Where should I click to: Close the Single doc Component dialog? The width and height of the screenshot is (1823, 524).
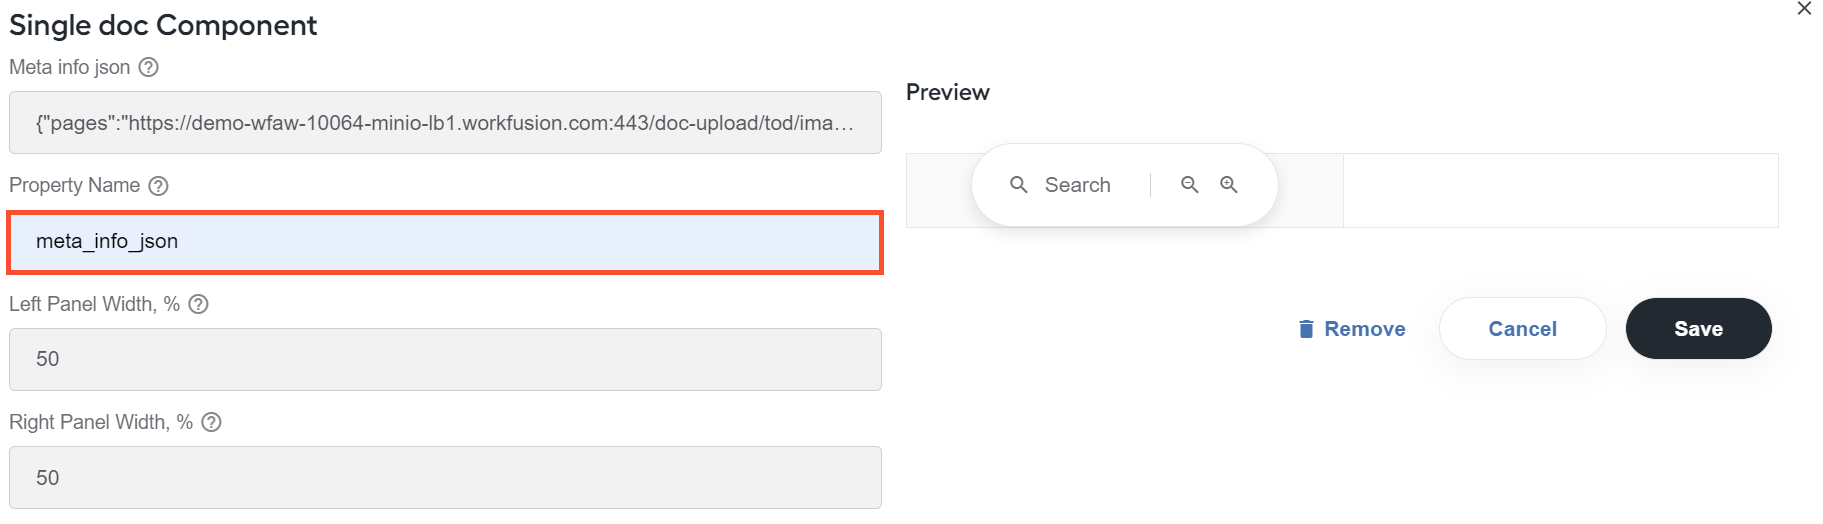click(x=1804, y=9)
